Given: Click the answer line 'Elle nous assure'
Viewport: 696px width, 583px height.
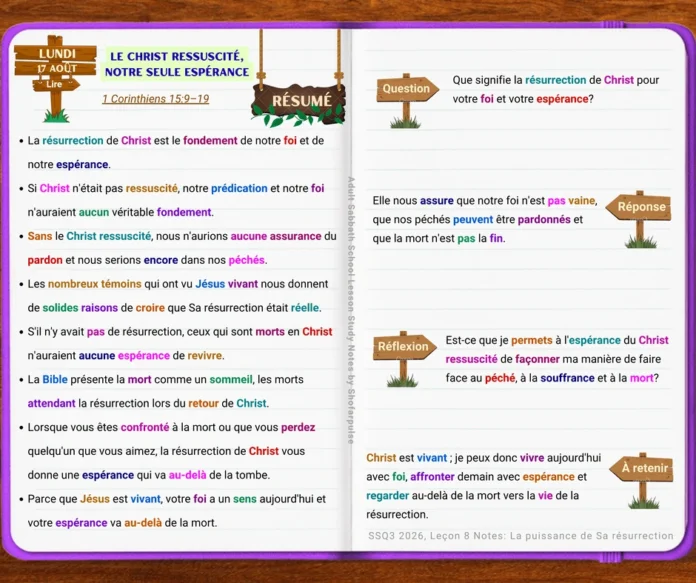Looking at the screenshot, I should point(413,201).
